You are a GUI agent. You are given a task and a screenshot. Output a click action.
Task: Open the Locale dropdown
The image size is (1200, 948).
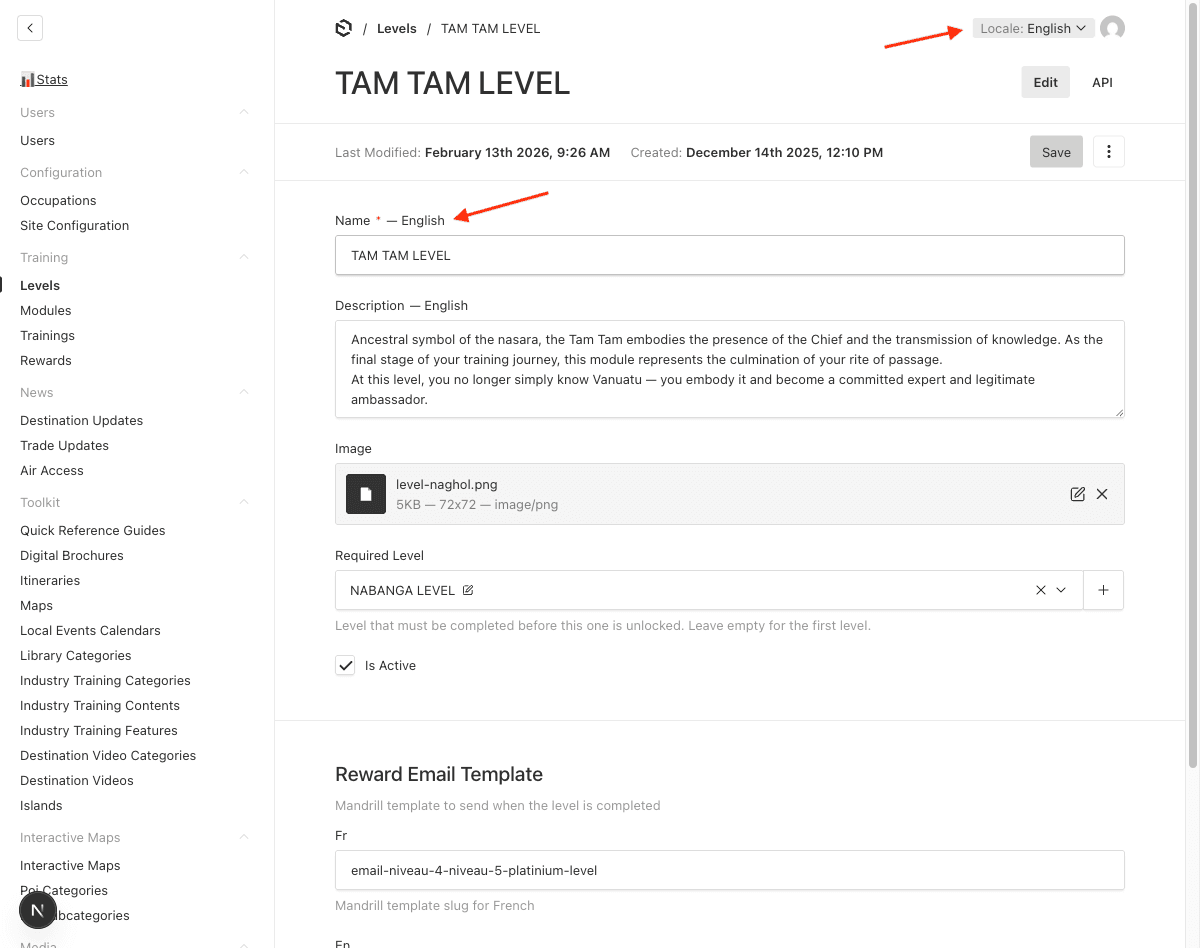click(x=1033, y=28)
